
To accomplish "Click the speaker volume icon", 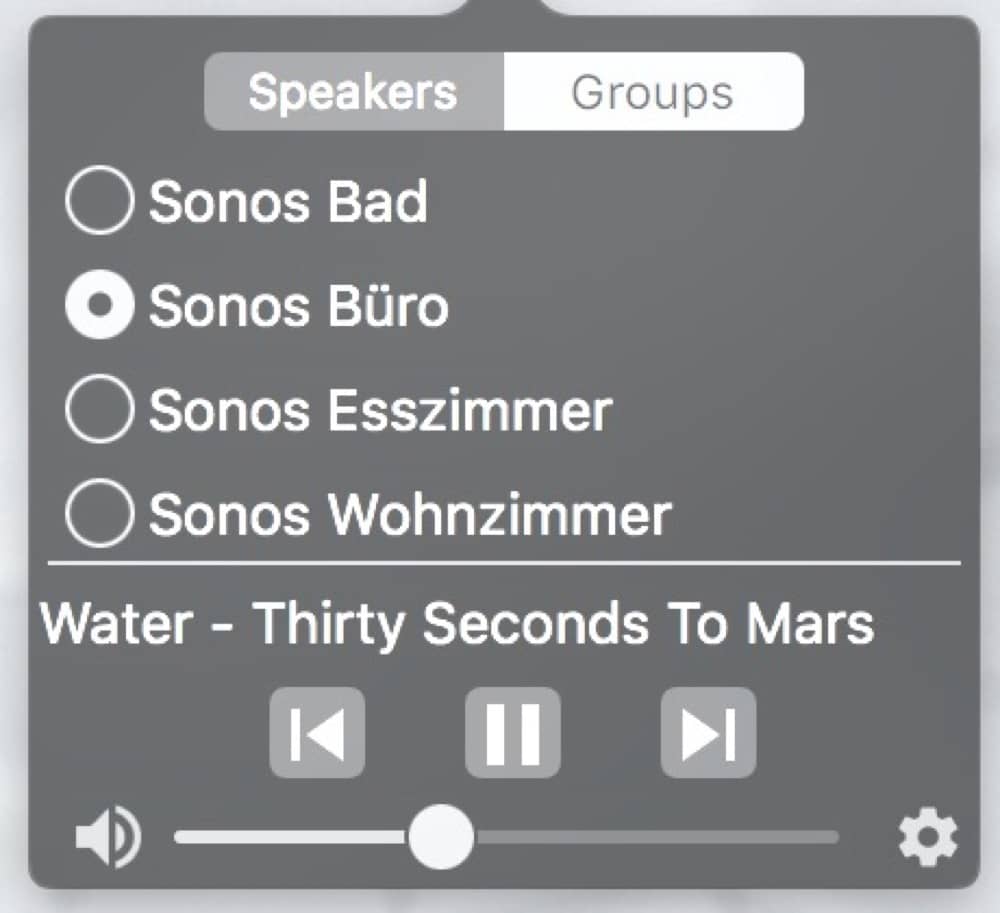I will click(108, 837).
